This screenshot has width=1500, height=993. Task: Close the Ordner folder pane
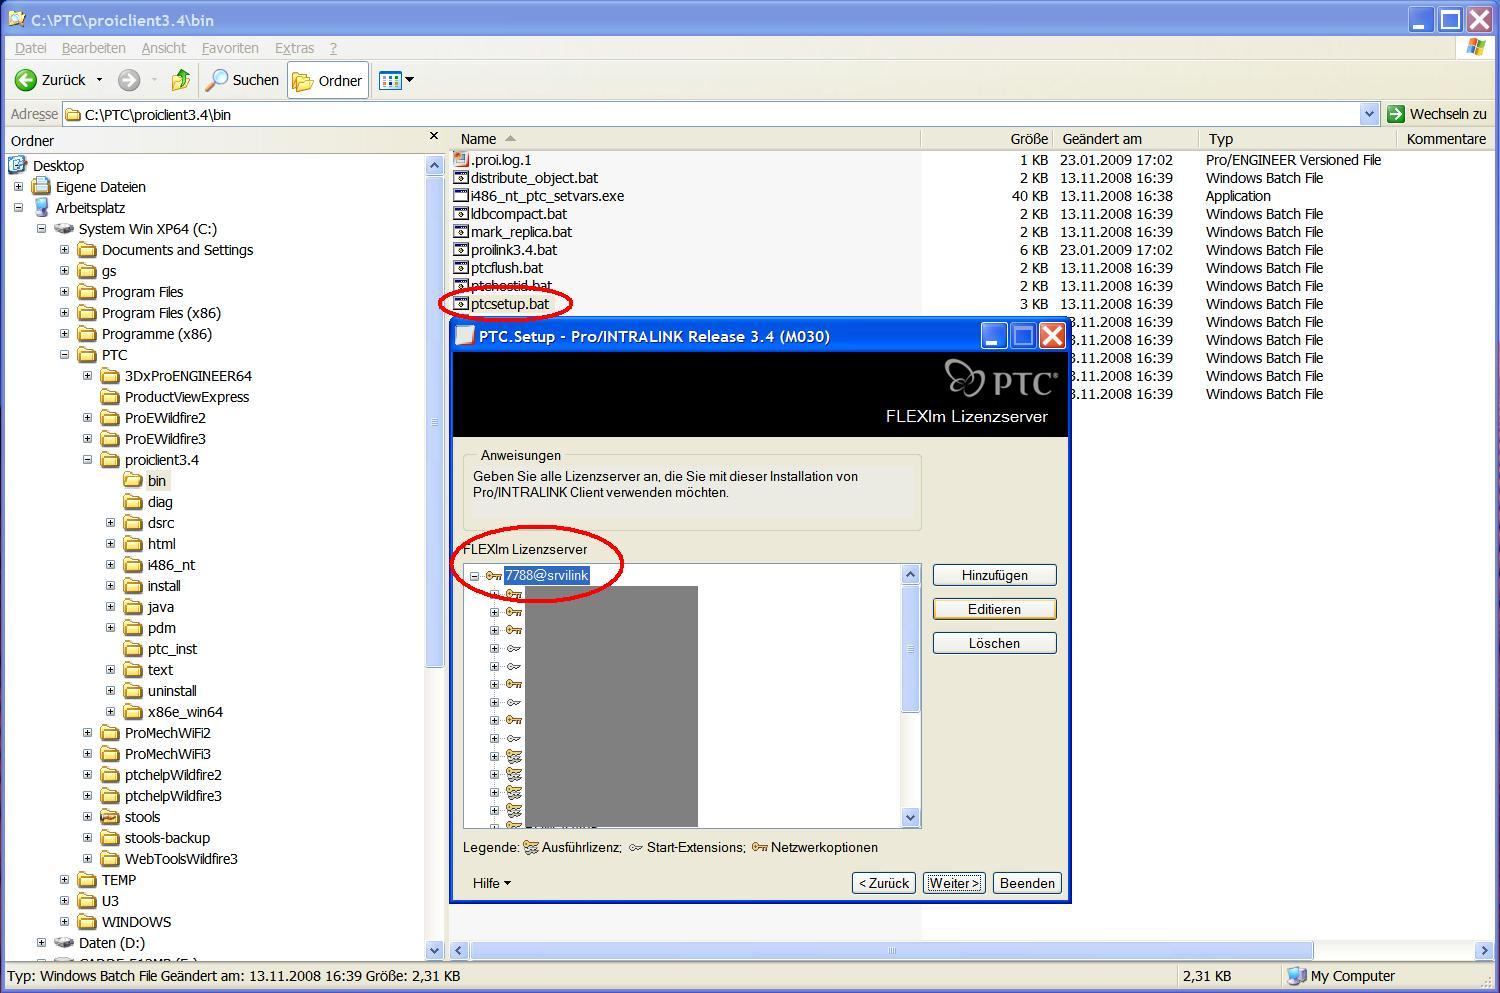(x=433, y=136)
